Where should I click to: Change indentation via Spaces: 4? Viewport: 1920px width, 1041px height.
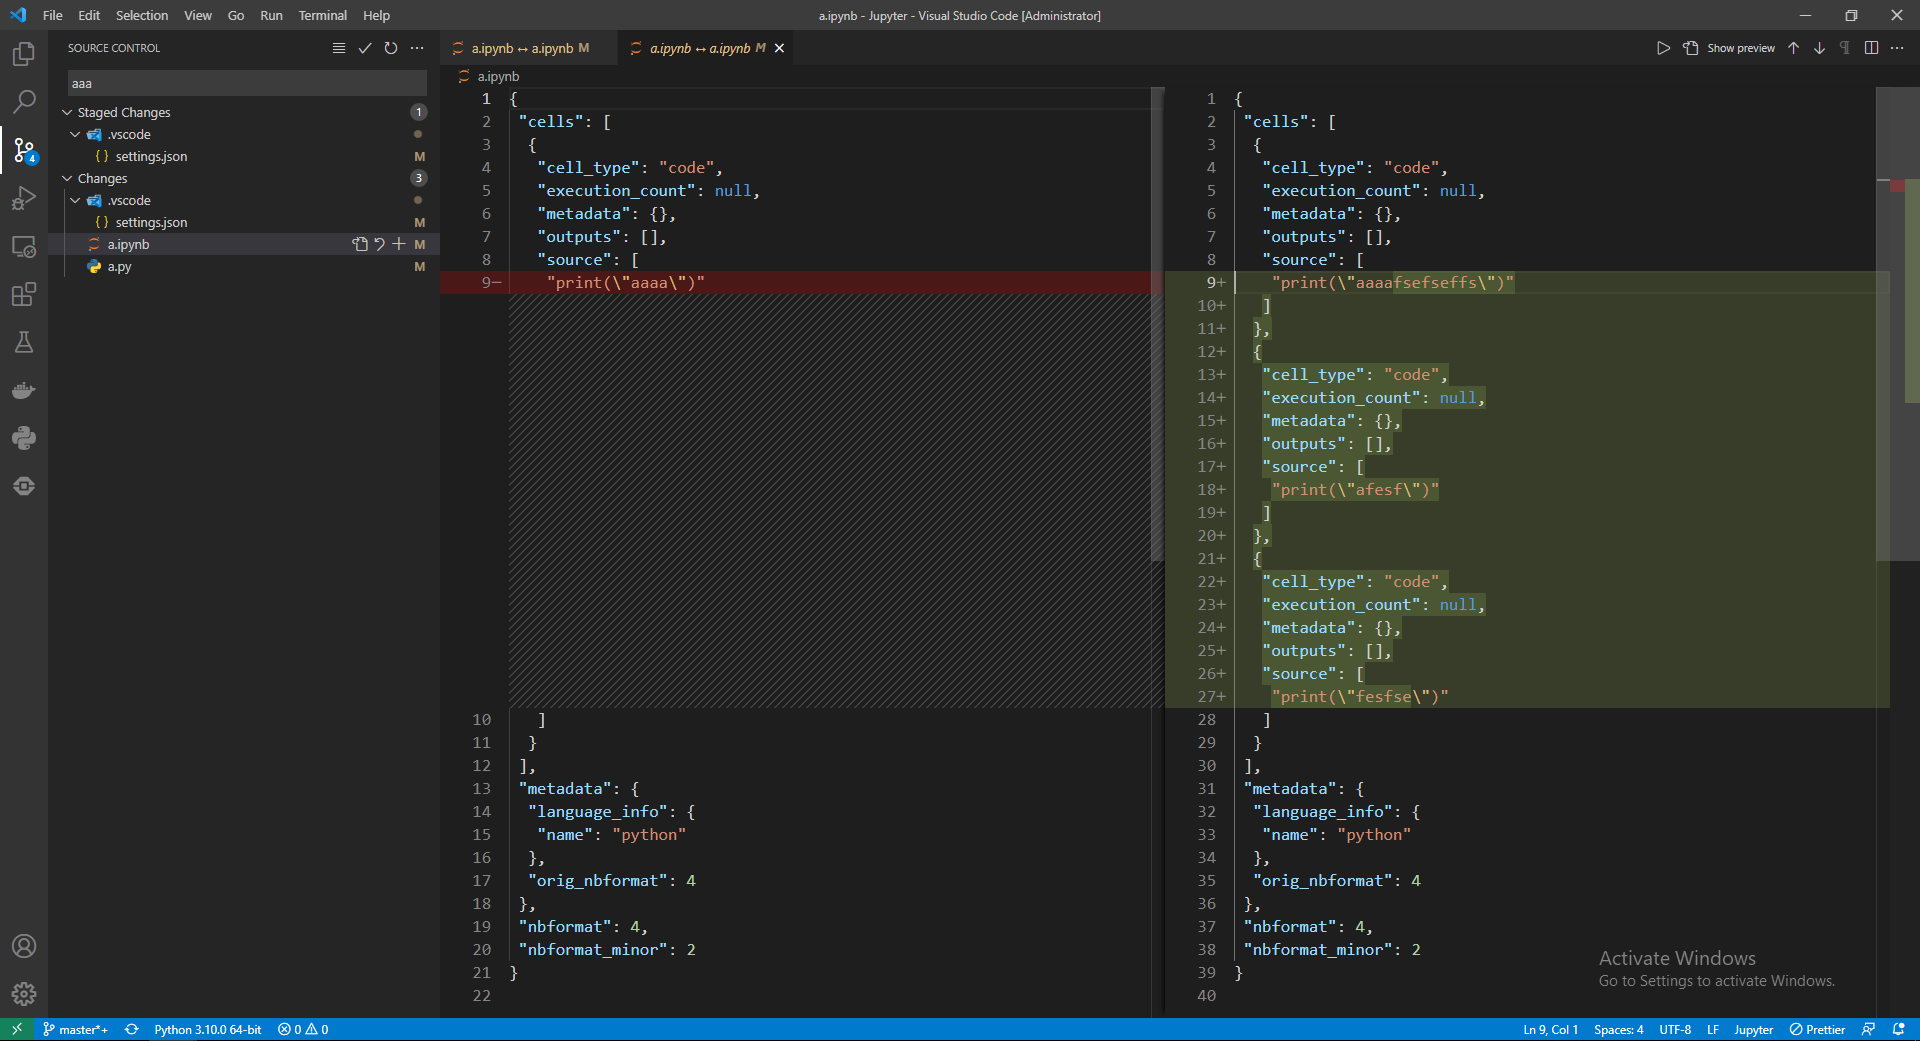coord(1619,1029)
